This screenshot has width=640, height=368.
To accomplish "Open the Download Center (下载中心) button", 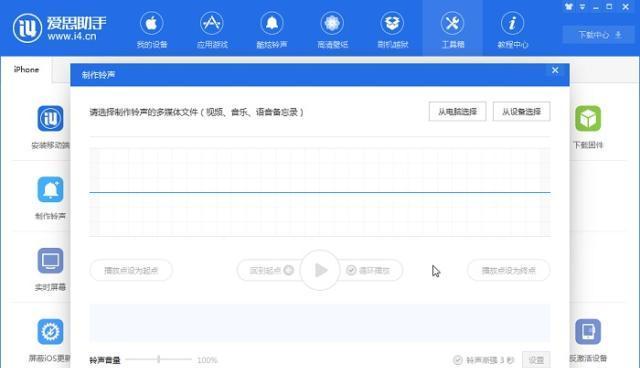I will (600, 35).
